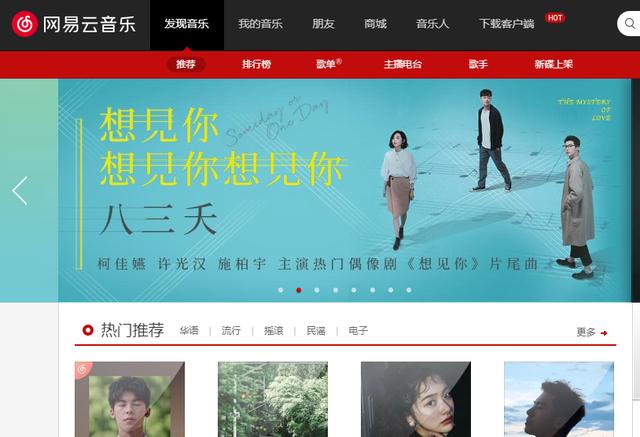Go to 排行榜 in the red sub-navigation
This screenshot has width=640, height=437.
(256, 64)
